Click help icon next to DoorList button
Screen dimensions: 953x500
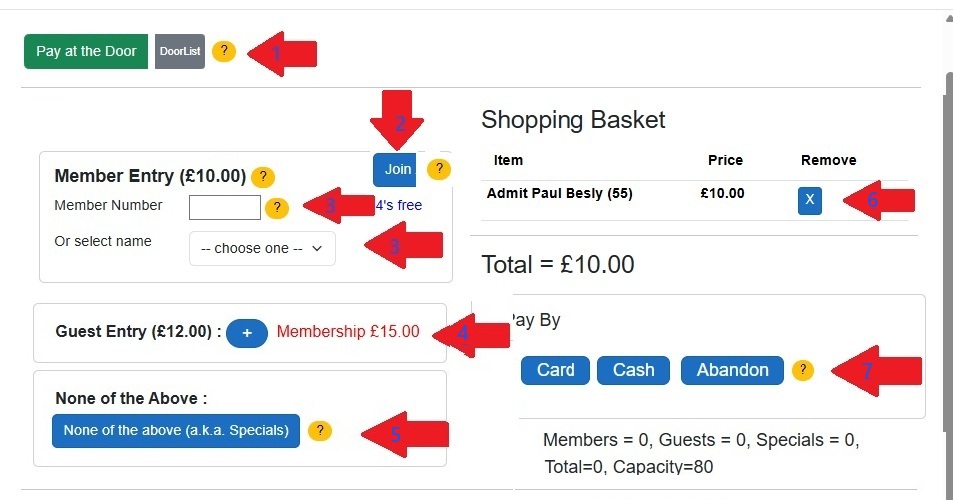click(x=224, y=51)
